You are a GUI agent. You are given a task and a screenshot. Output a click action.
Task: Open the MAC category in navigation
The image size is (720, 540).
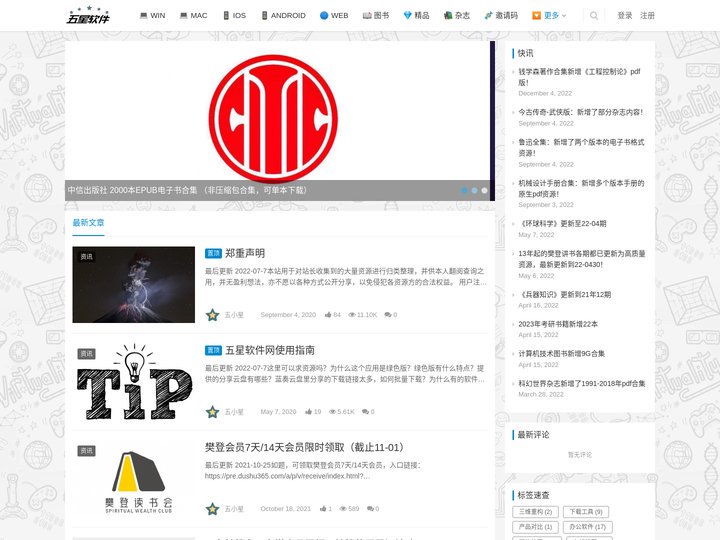[193, 16]
